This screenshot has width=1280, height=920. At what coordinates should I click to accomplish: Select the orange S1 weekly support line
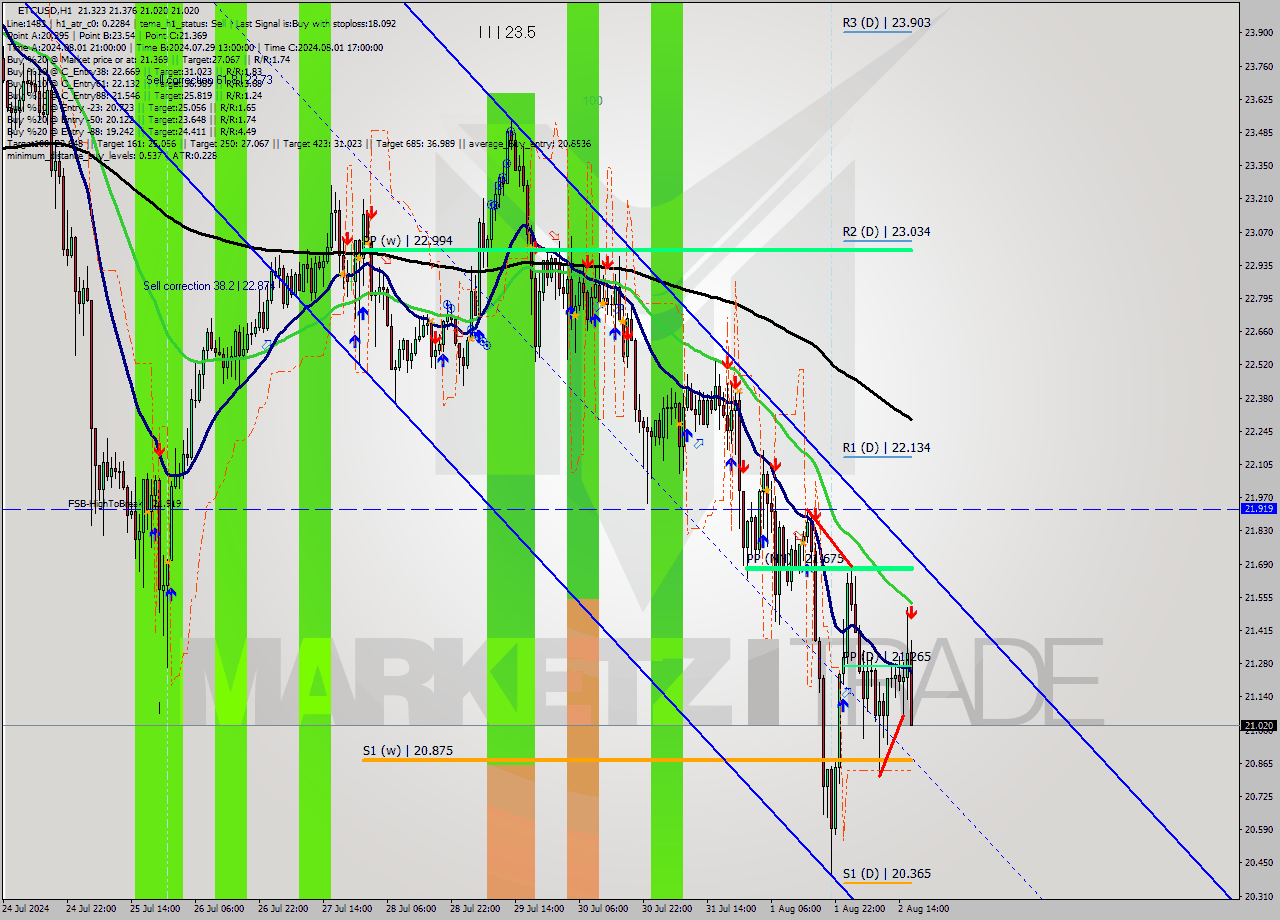pyautogui.click(x=636, y=760)
